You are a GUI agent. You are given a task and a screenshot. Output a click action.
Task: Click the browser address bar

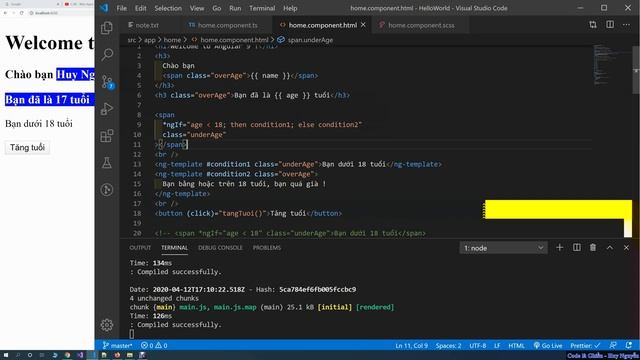coord(61,13)
